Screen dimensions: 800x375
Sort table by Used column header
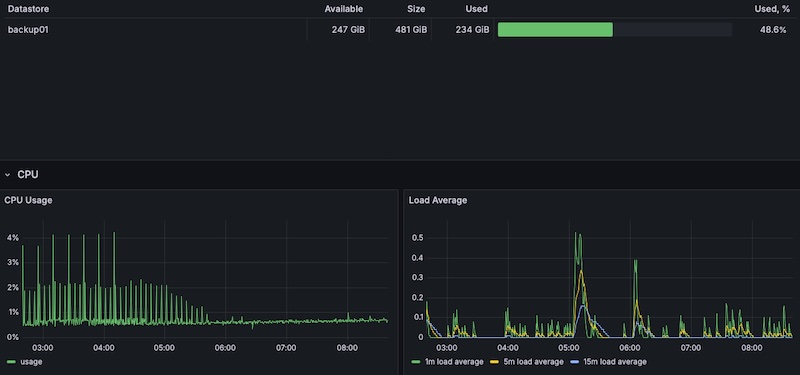(477, 9)
